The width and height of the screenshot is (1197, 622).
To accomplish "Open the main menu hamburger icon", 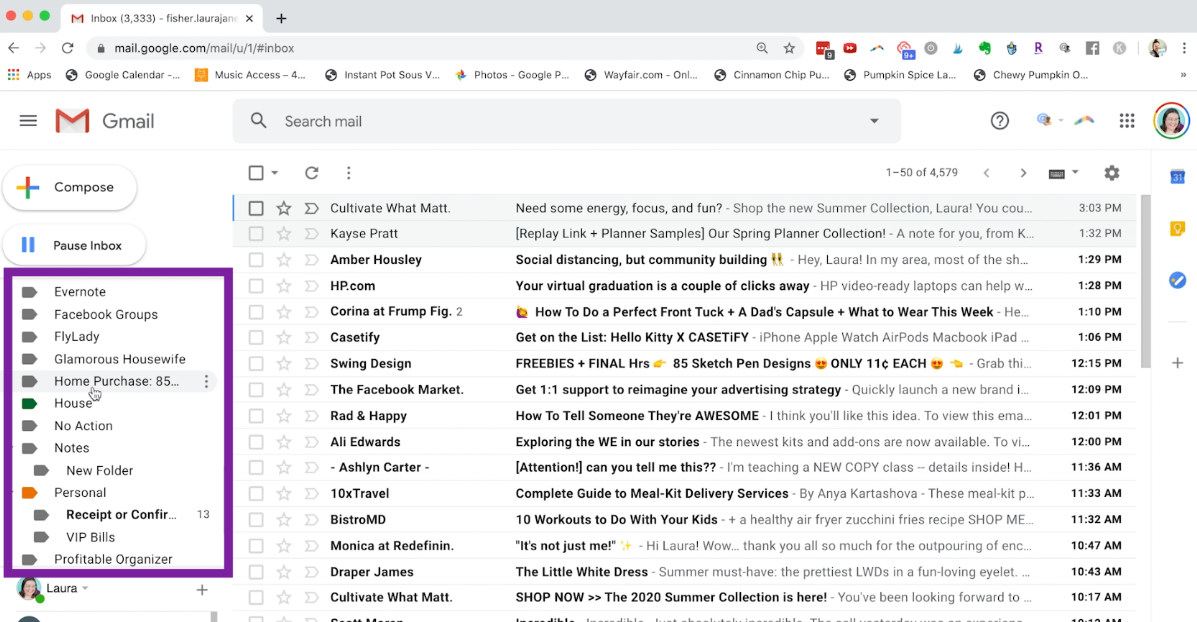I will pyautogui.click(x=28, y=121).
